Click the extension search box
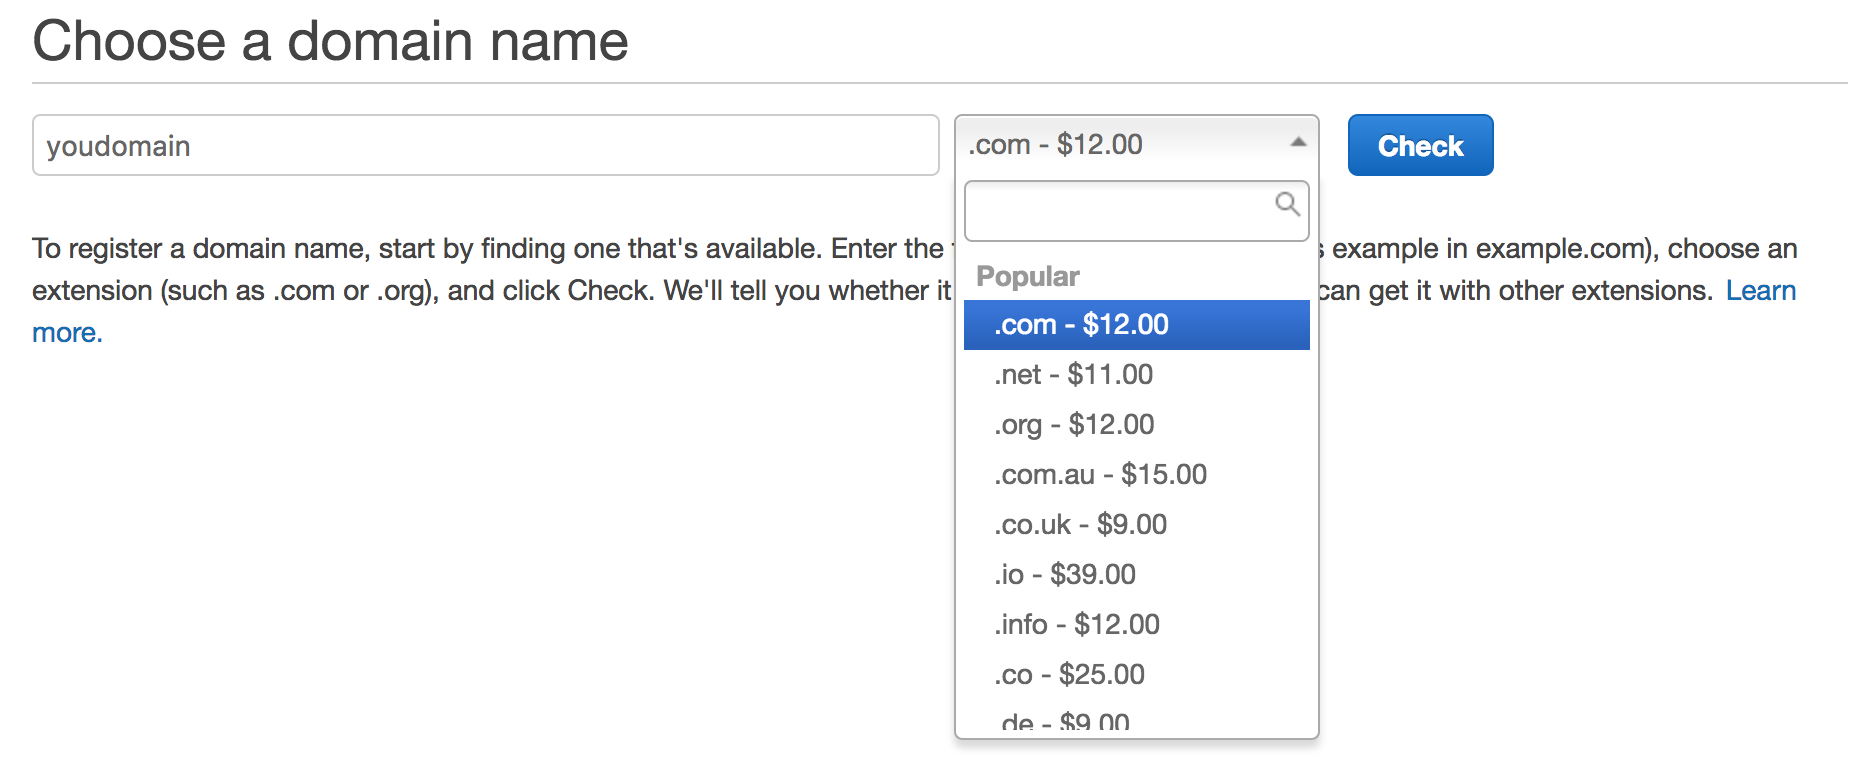Viewport: 1870px width, 778px height. pyautogui.click(x=1120, y=211)
